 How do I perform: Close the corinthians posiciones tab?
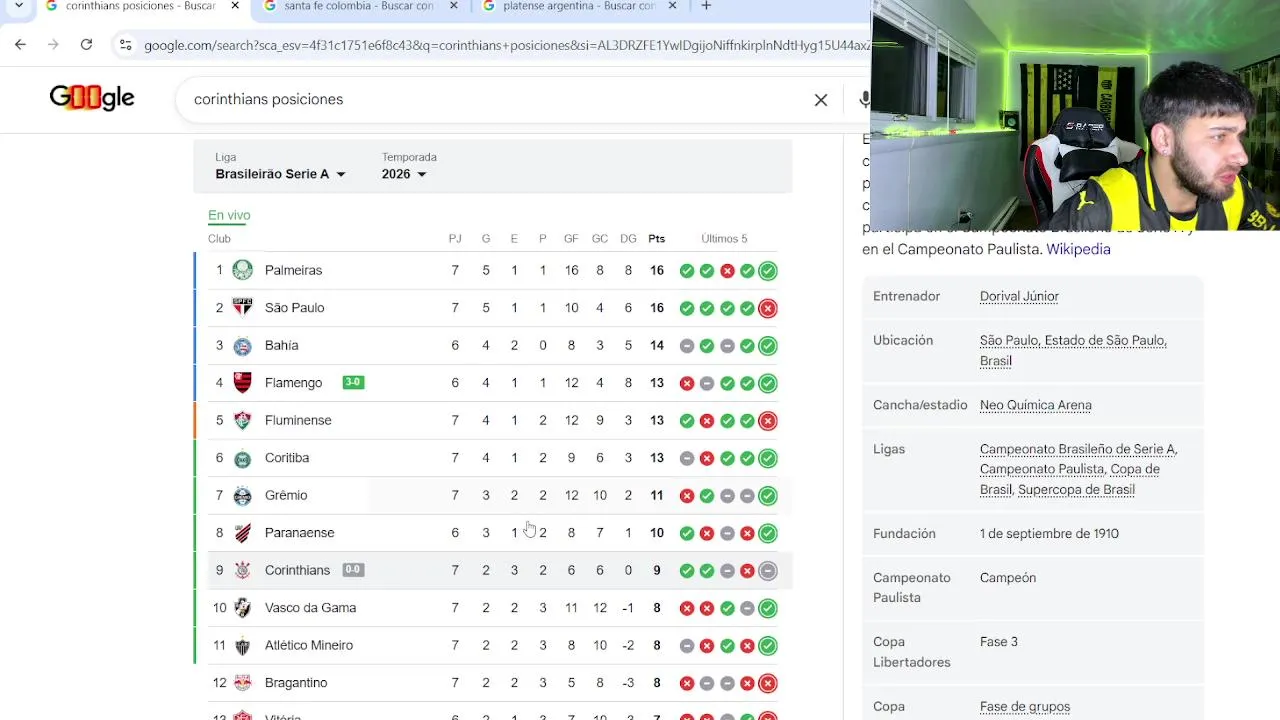pos(235,6)
